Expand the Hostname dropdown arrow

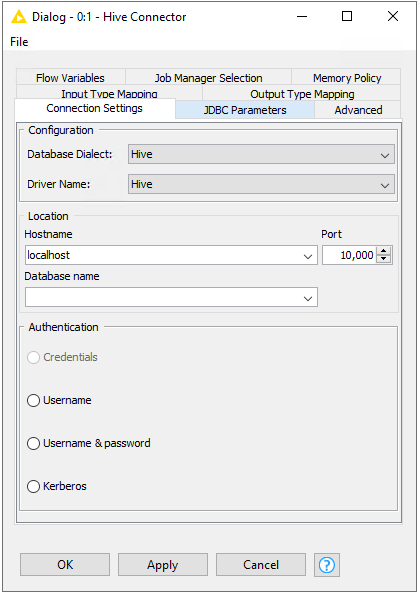308,256
